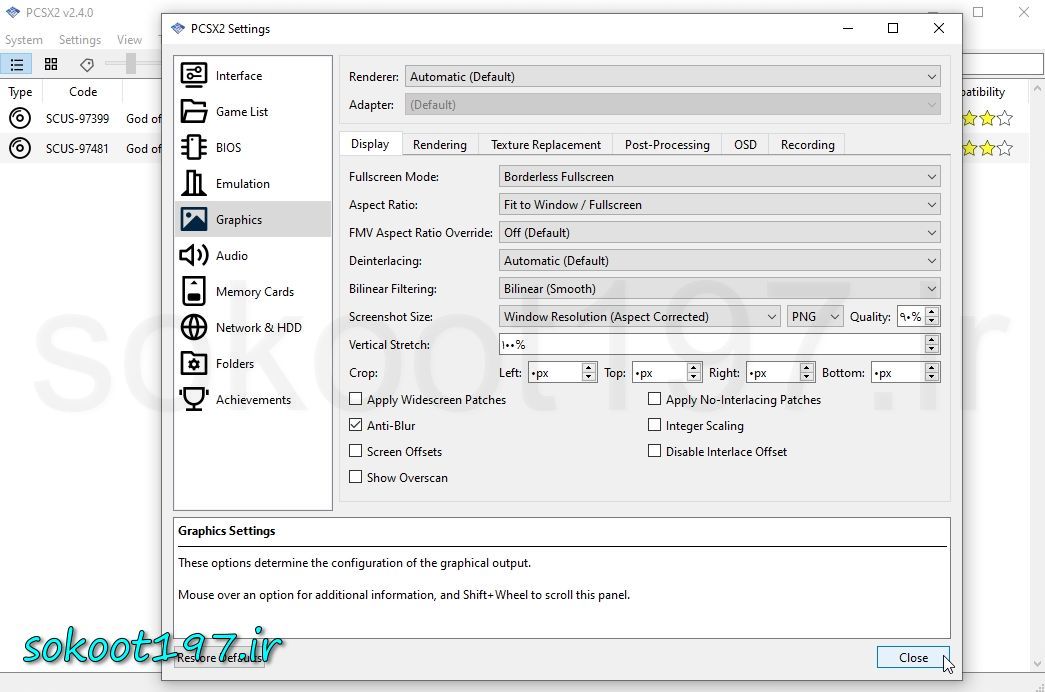The height and width of the screenshot is (692, 1045).
Task: Enable Apply Widescreen Patches checkbox
Action: [356, 399]
